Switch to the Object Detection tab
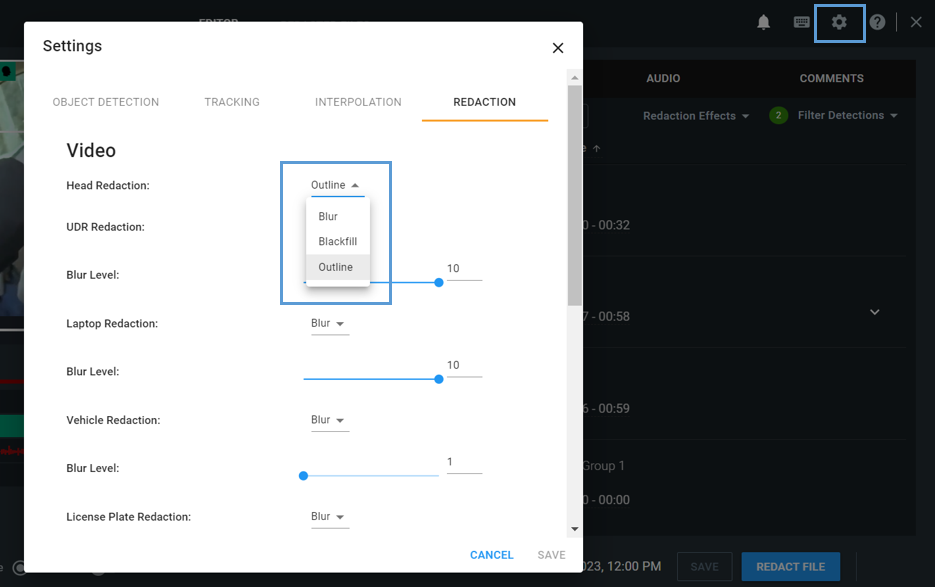 coord(106,102)
